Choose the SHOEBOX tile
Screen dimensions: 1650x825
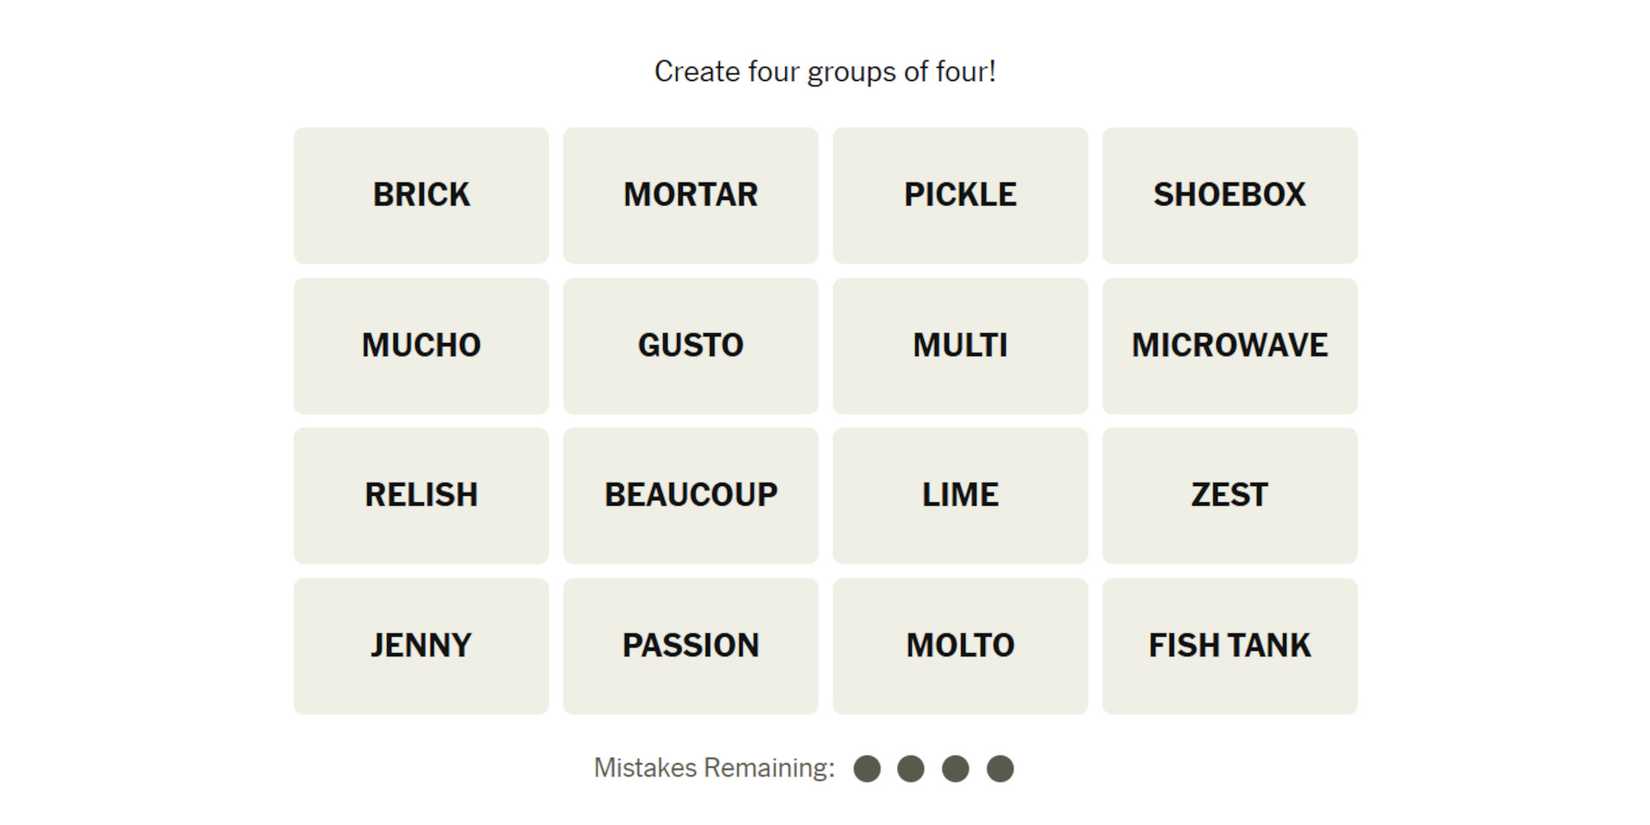click(x=1229, y=195)
